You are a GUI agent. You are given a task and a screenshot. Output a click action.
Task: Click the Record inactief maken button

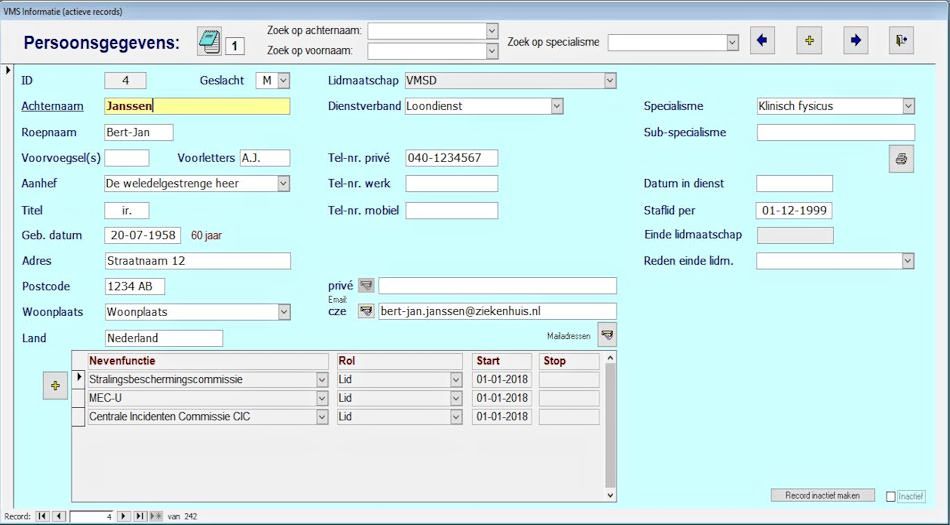click(822, 495)
